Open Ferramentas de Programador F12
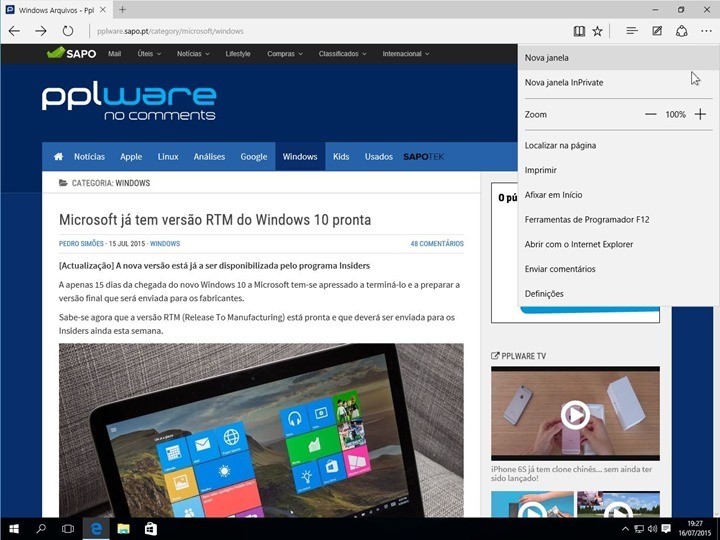720x540 pixels. point(618,220)
